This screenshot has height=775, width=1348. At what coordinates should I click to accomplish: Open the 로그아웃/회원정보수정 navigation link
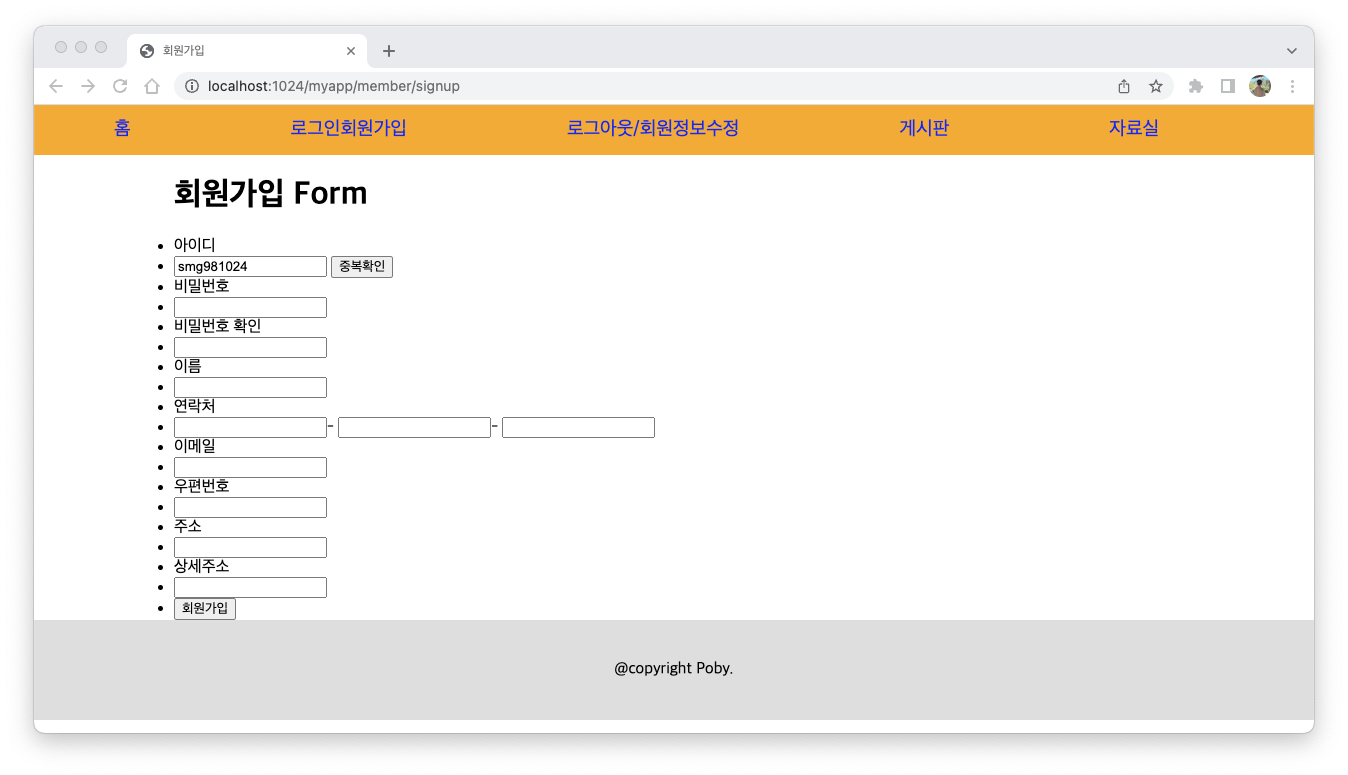pyautogui.click(x=653, y=128)
